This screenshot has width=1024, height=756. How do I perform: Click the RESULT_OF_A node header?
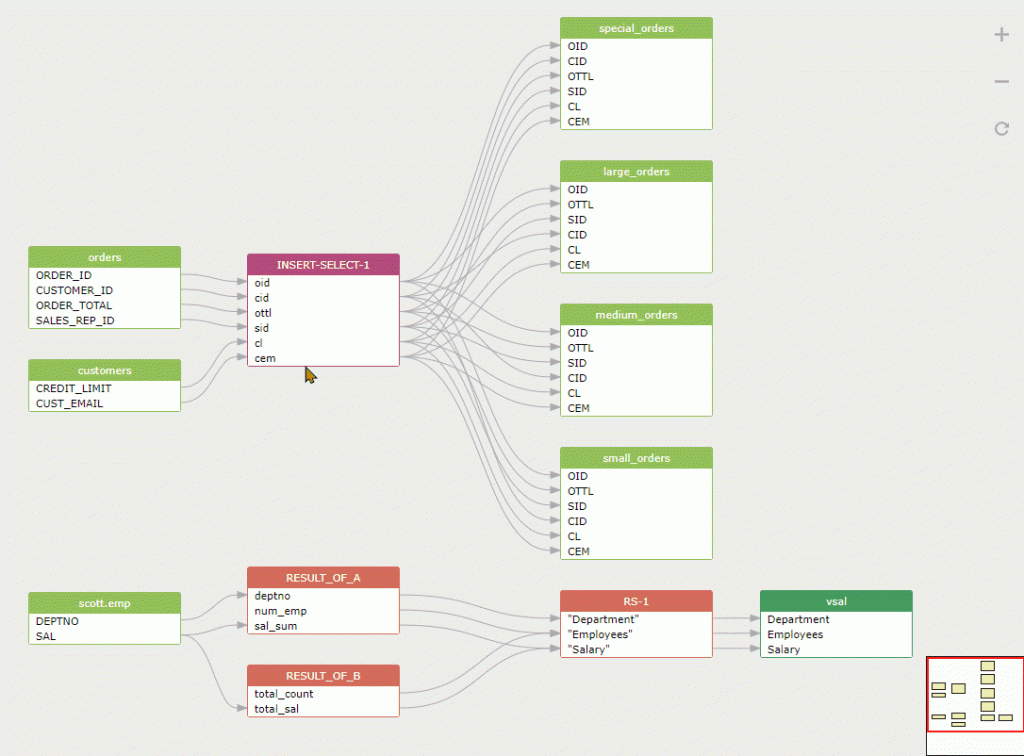(323, 577)
